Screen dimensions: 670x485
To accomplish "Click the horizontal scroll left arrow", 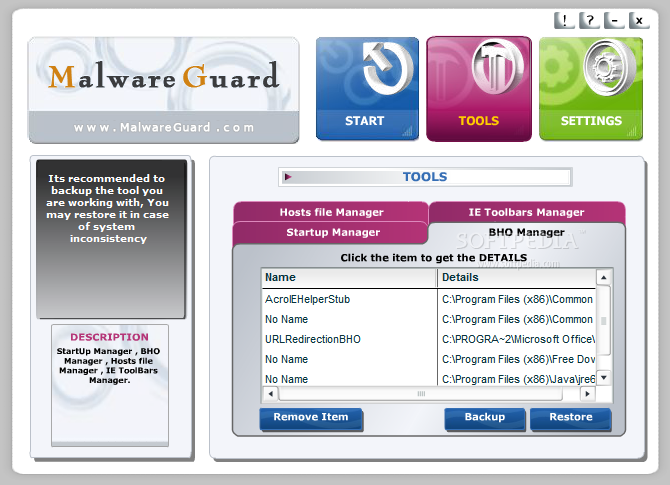I will [x=270, y=394].
